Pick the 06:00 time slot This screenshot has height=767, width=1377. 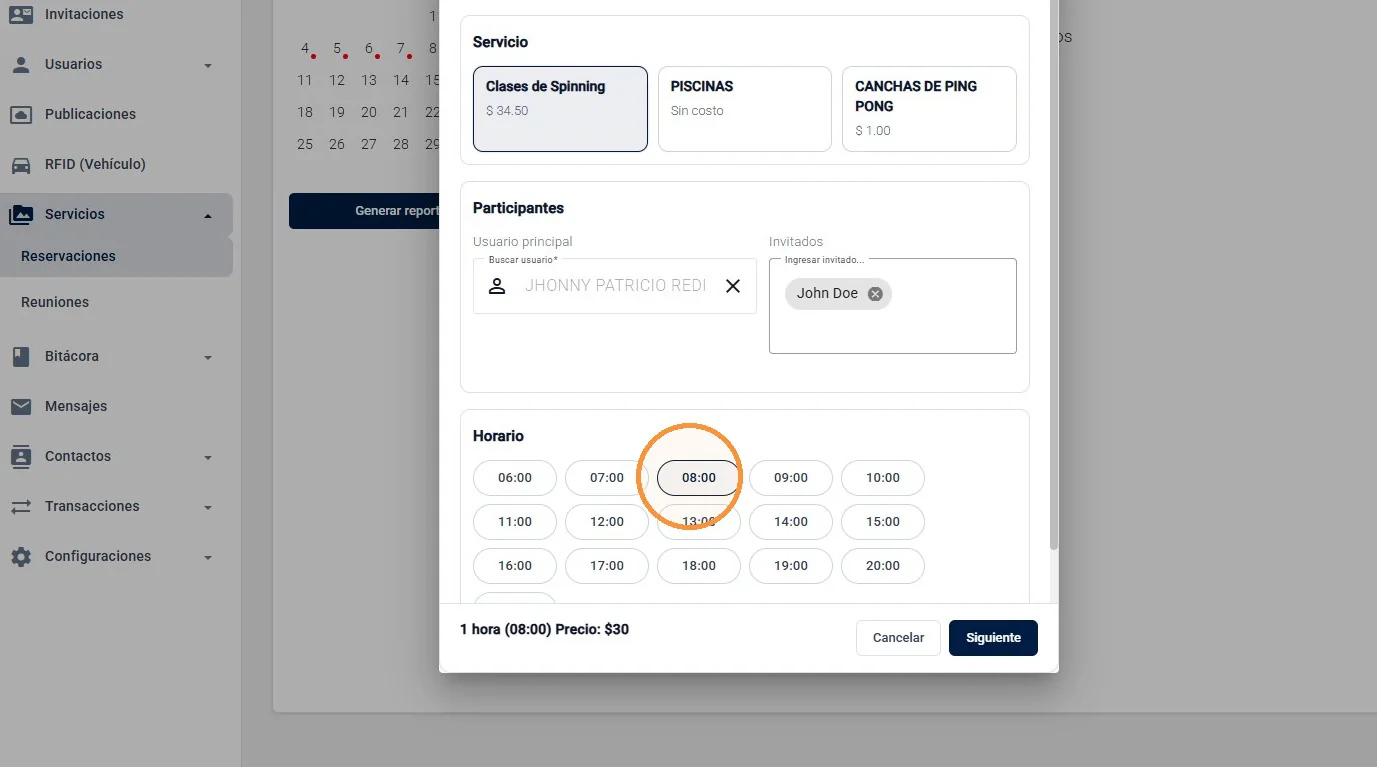coord(515,478)
